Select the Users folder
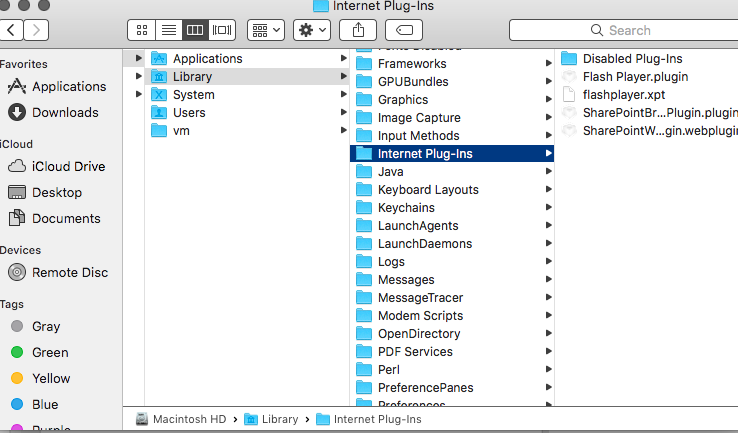 [247, 112]
